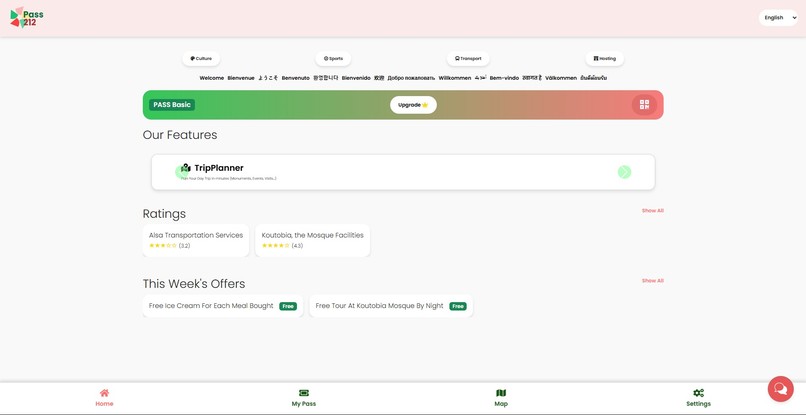Click the (4.3) rating value
806x415 pixels.
pyautogui.click(x=297, y=246)
